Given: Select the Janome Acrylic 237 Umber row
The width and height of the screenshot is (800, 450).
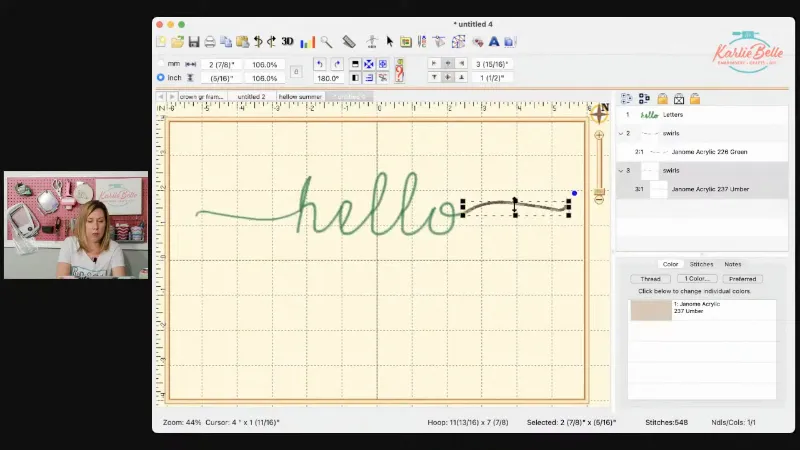Looking at the screenshot, I should pos(702,189).
